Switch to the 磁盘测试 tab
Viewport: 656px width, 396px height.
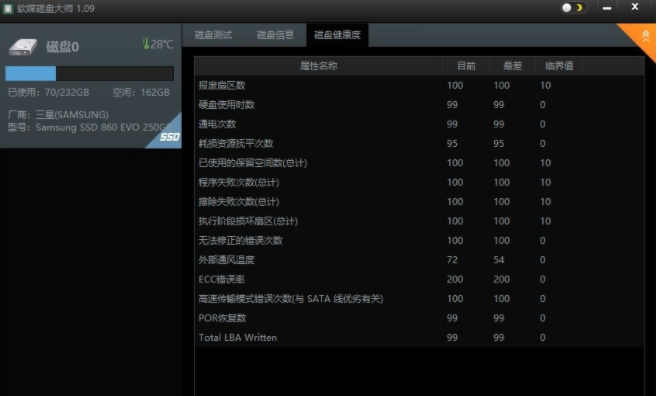pyautogui.click(x=213, y=35)
